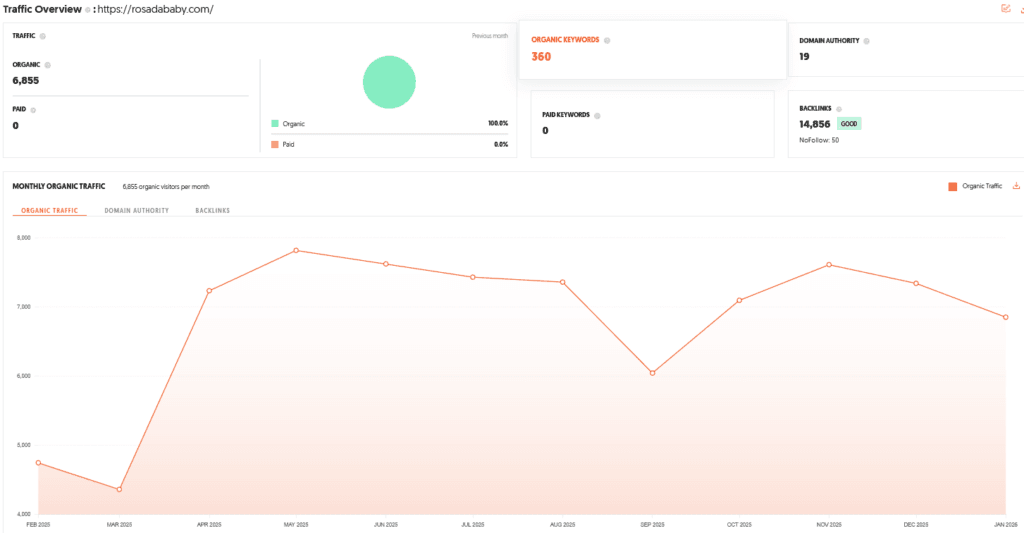Click the SEP 2025 data point

[x=652, y=373]
